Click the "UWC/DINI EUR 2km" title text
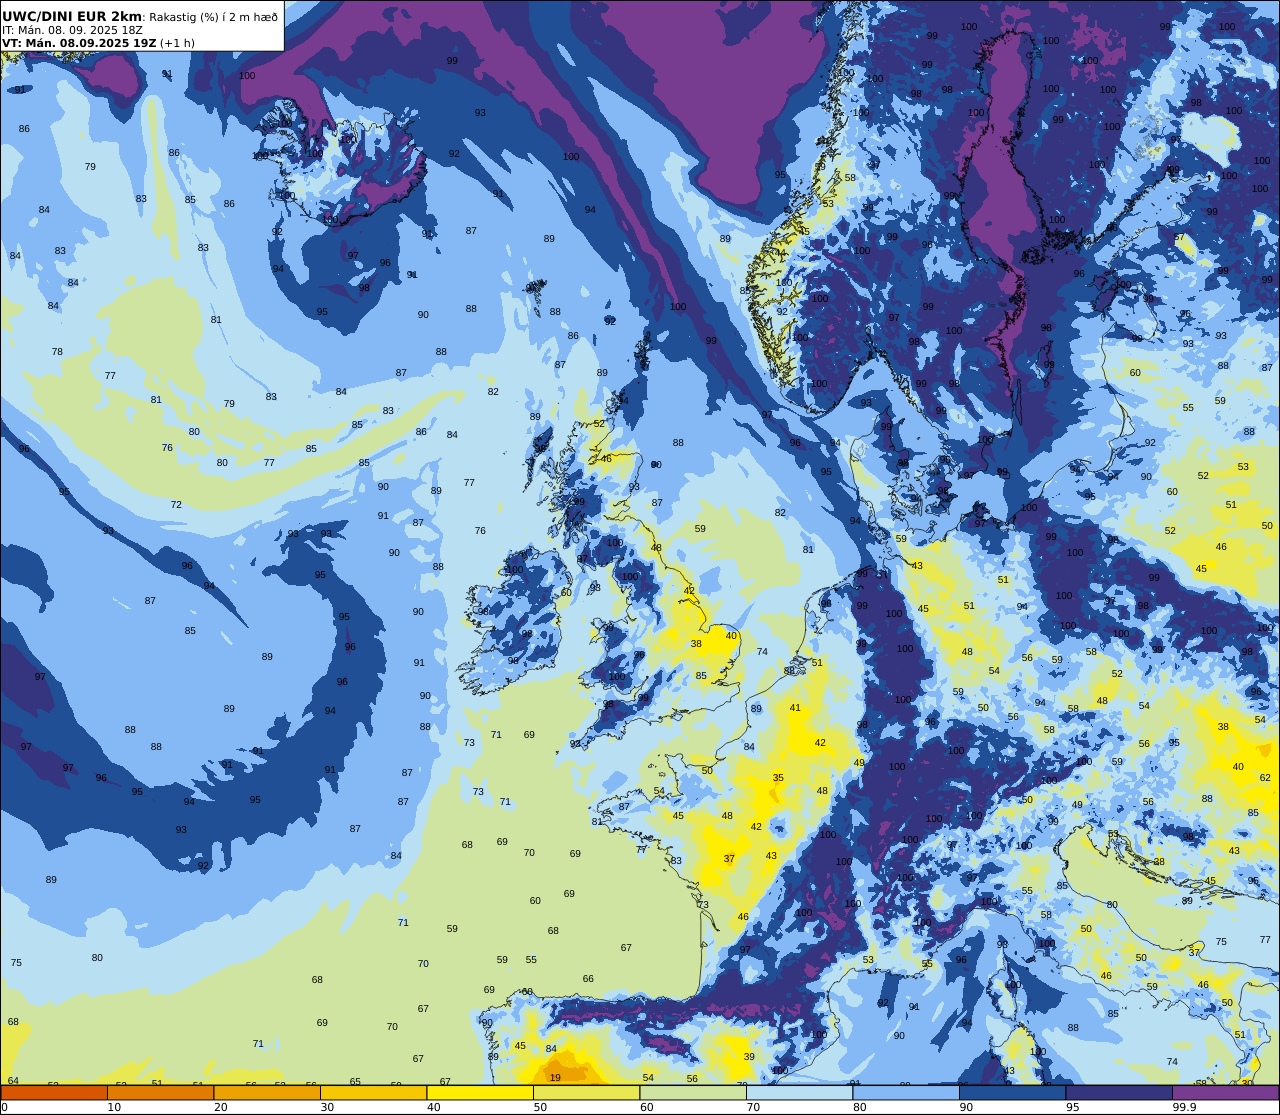 pyautogui.click(x=72, y=16)
